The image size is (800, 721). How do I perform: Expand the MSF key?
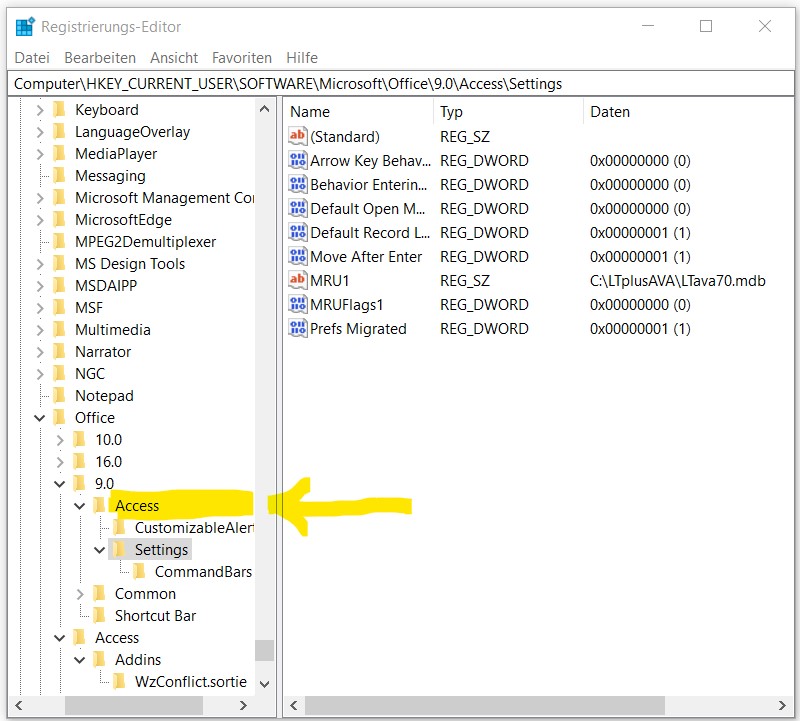[x=40, y=307]
